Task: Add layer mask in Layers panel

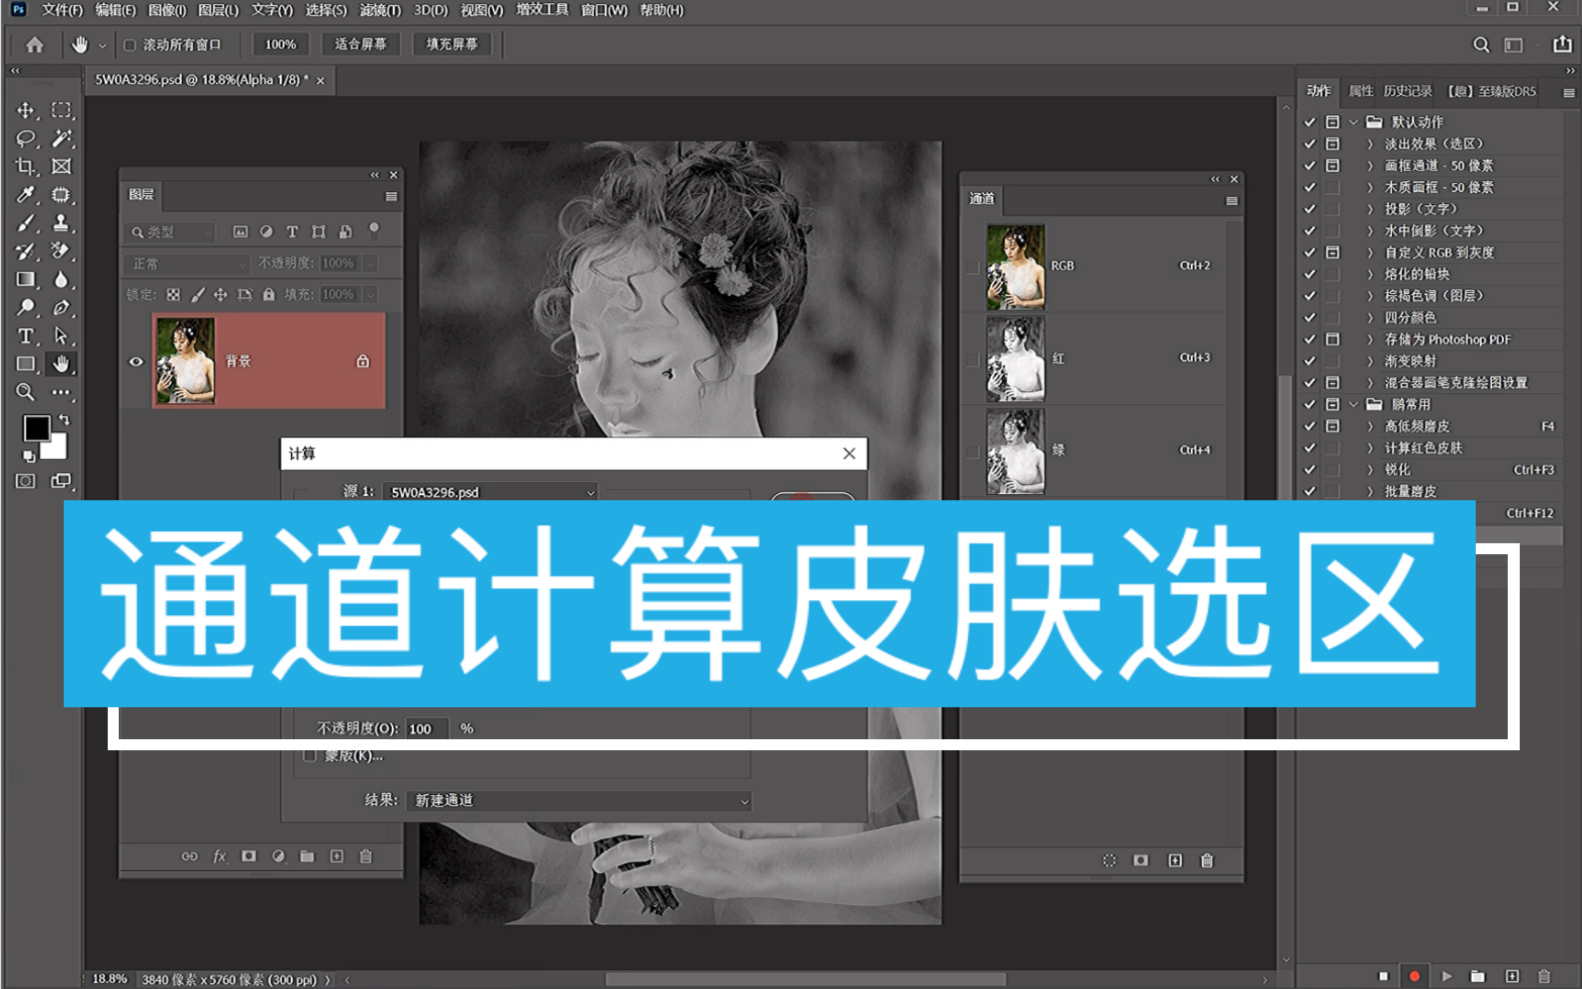Action: pyautogui.click(x=249, y=857)
